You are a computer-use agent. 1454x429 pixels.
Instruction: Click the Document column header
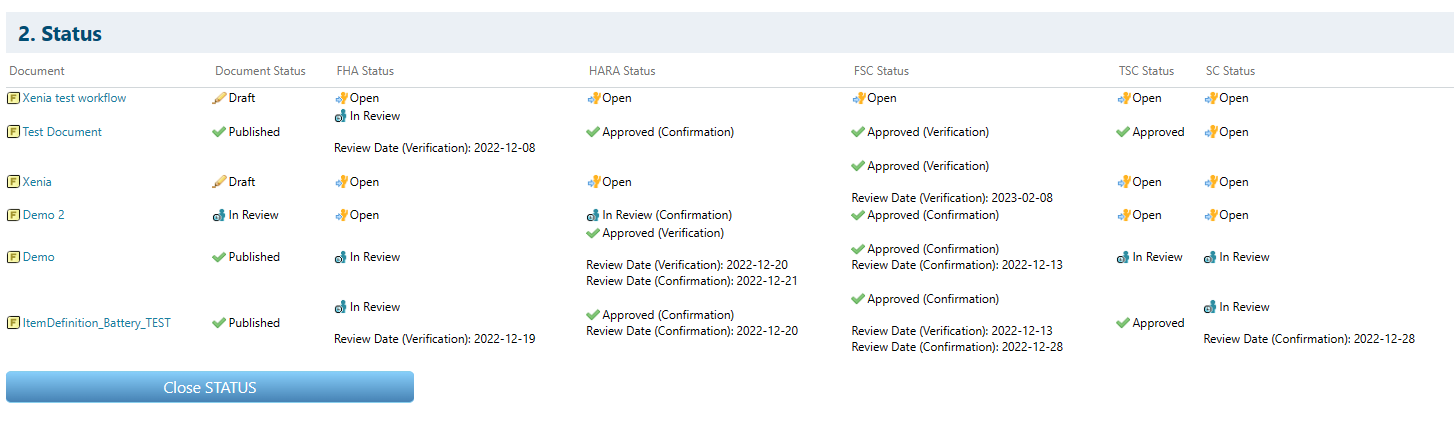(37, 71)
